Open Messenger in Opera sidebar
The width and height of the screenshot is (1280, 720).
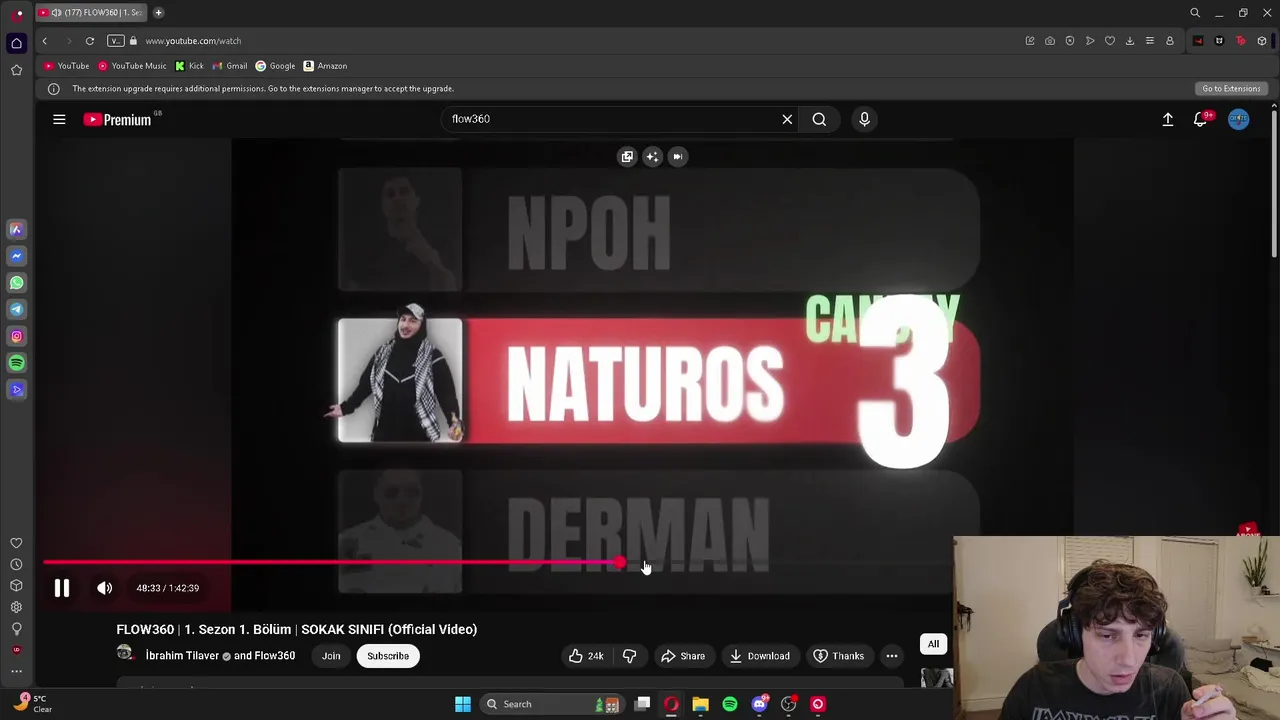pos(16,256)
